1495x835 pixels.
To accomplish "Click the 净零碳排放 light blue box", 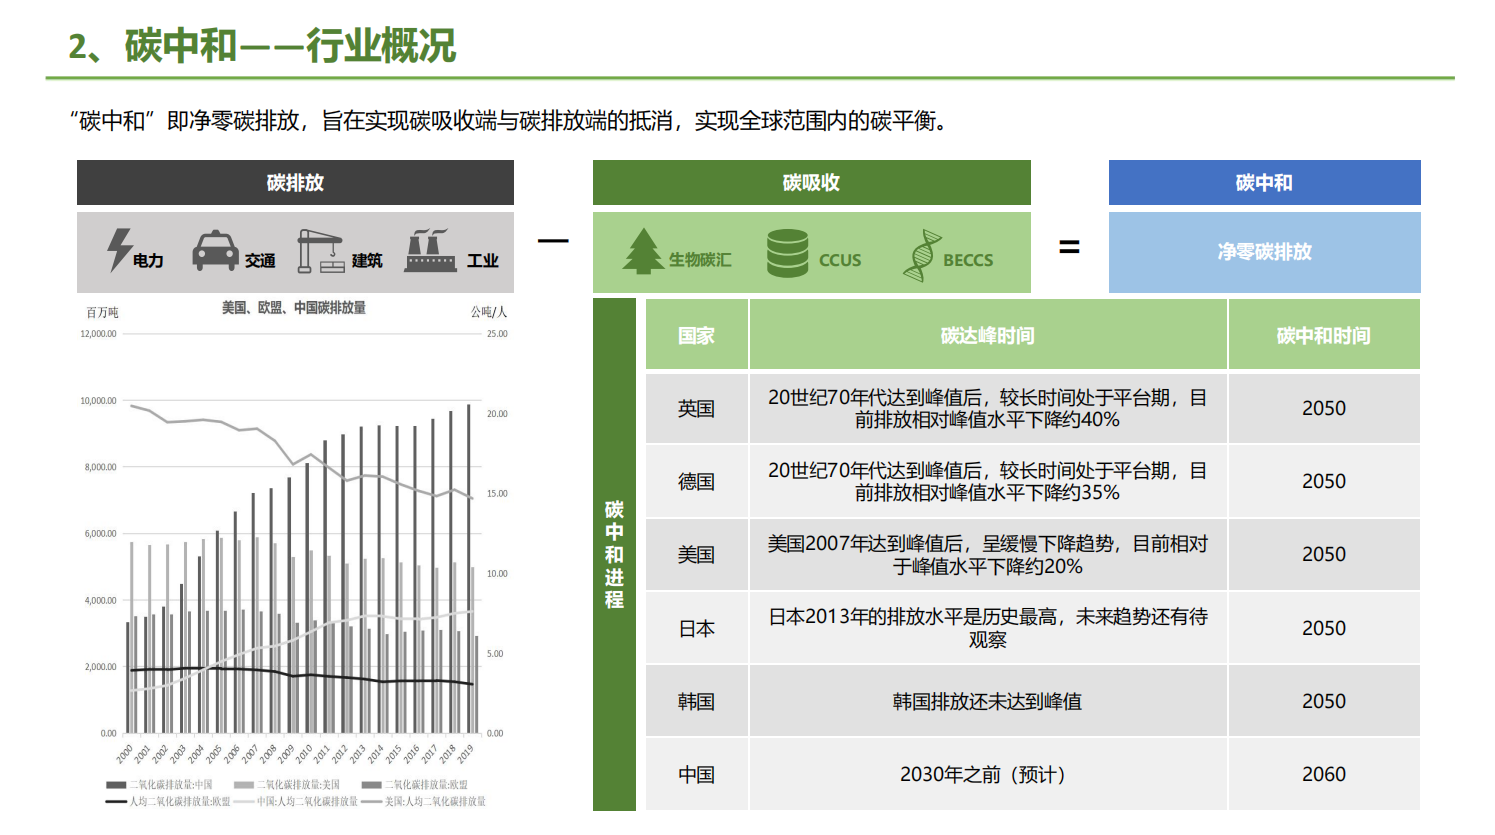I will pyautogui.click(x=1264, y=252).
